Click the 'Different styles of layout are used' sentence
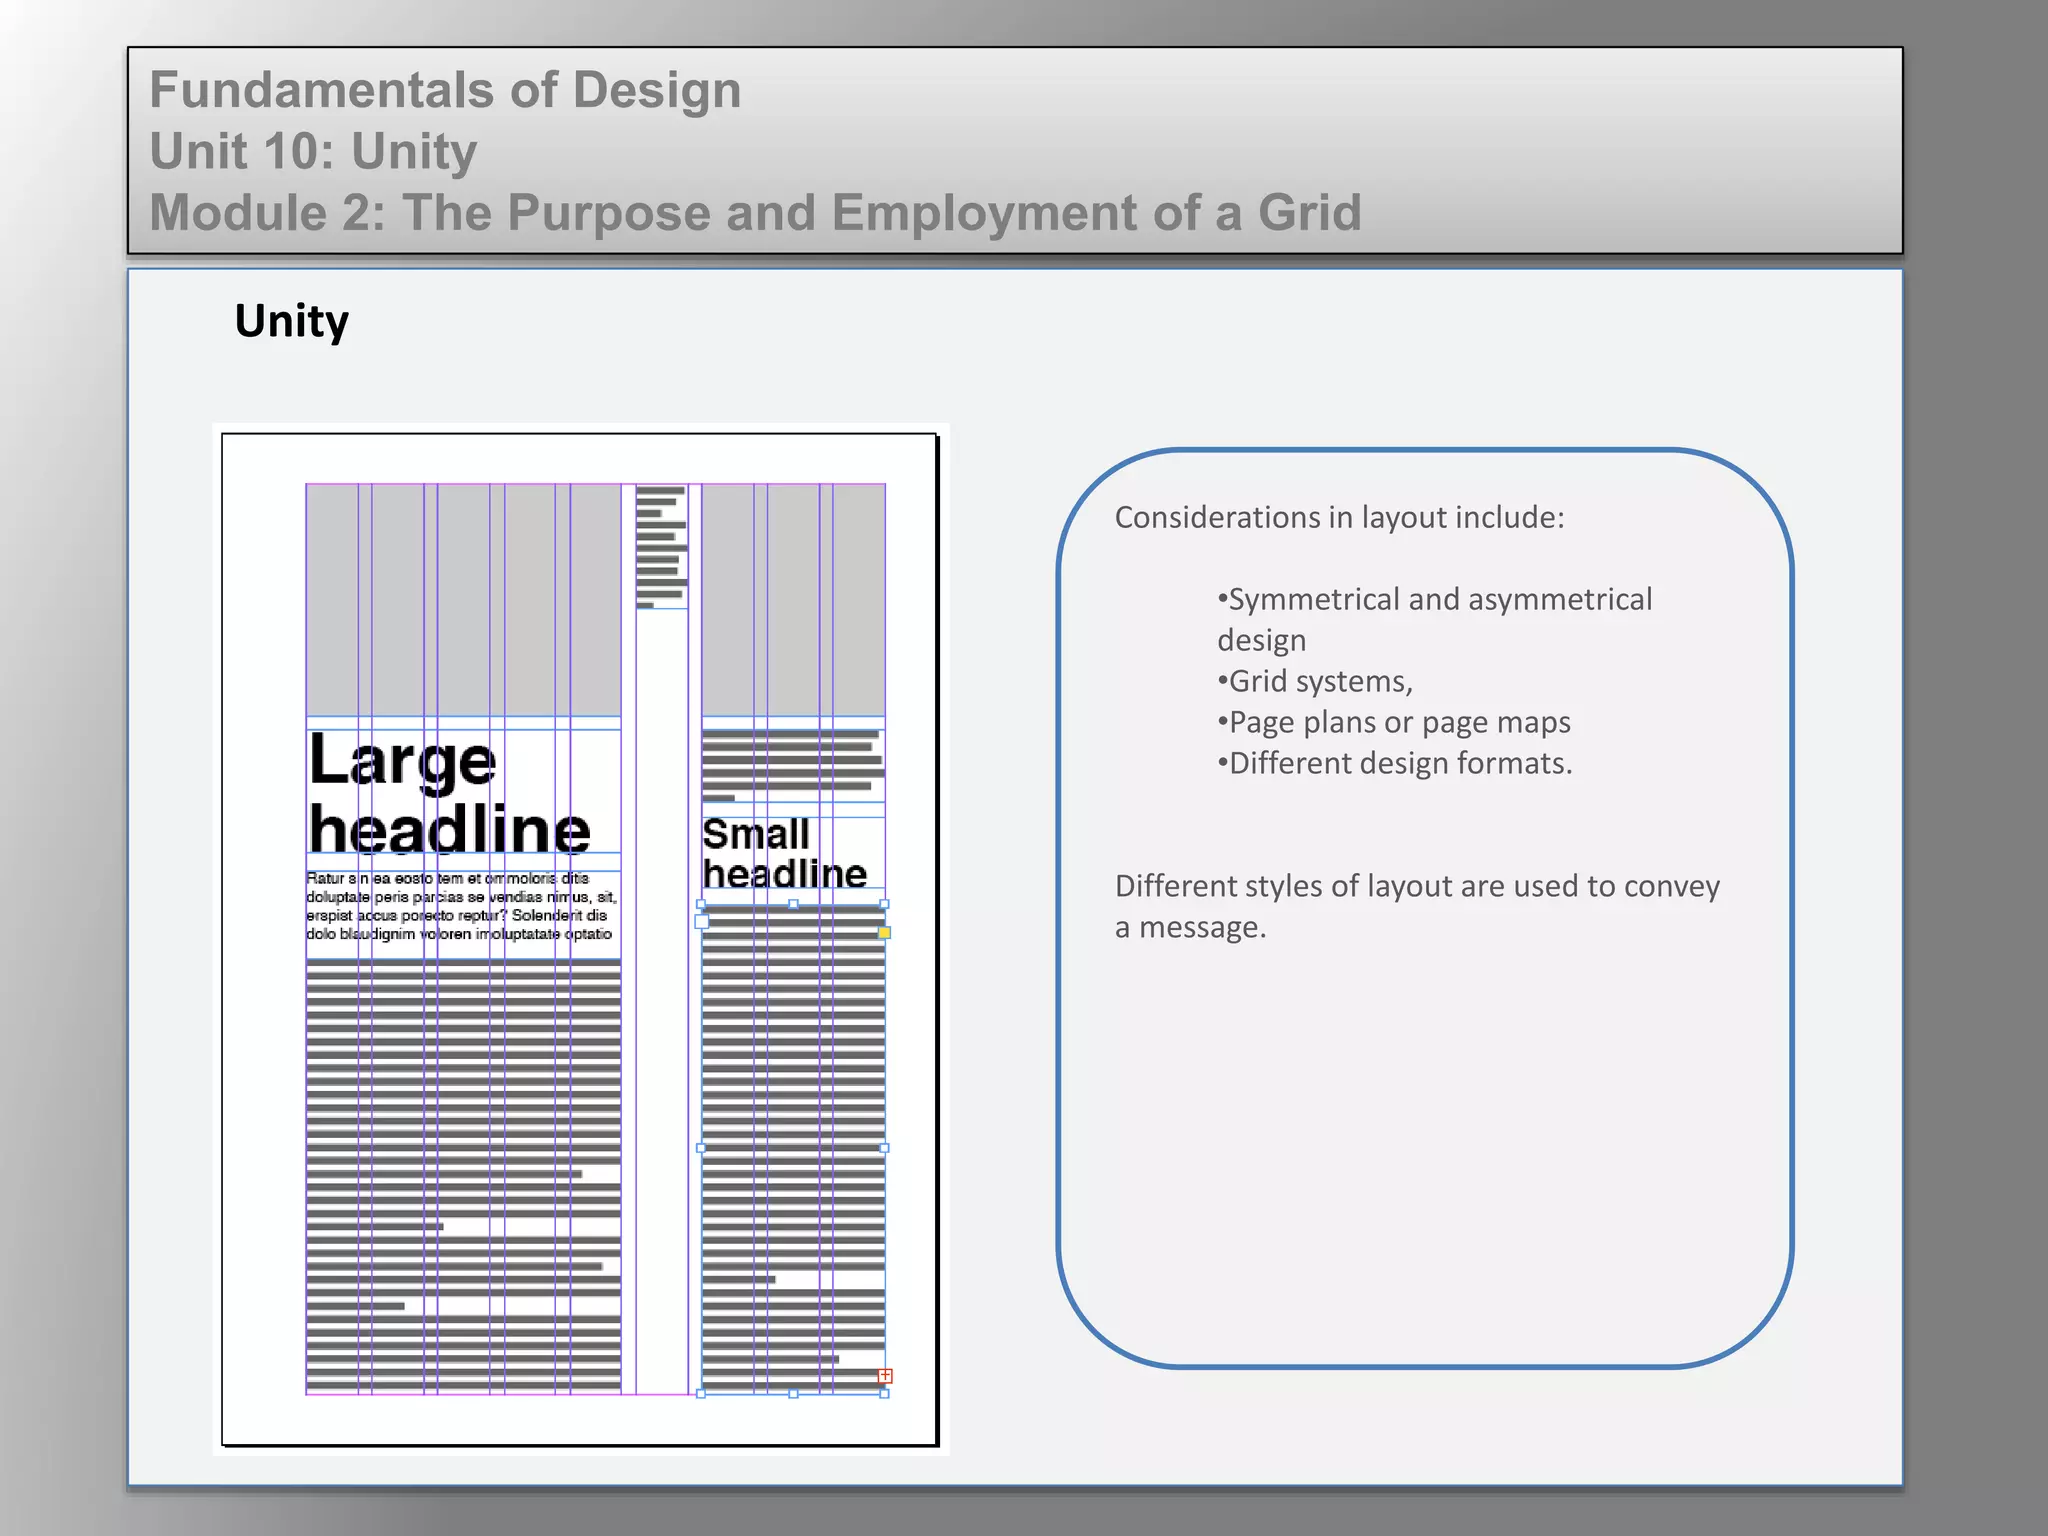Viewport: 2048px width, 1536px height. [x=1417, y=906]
